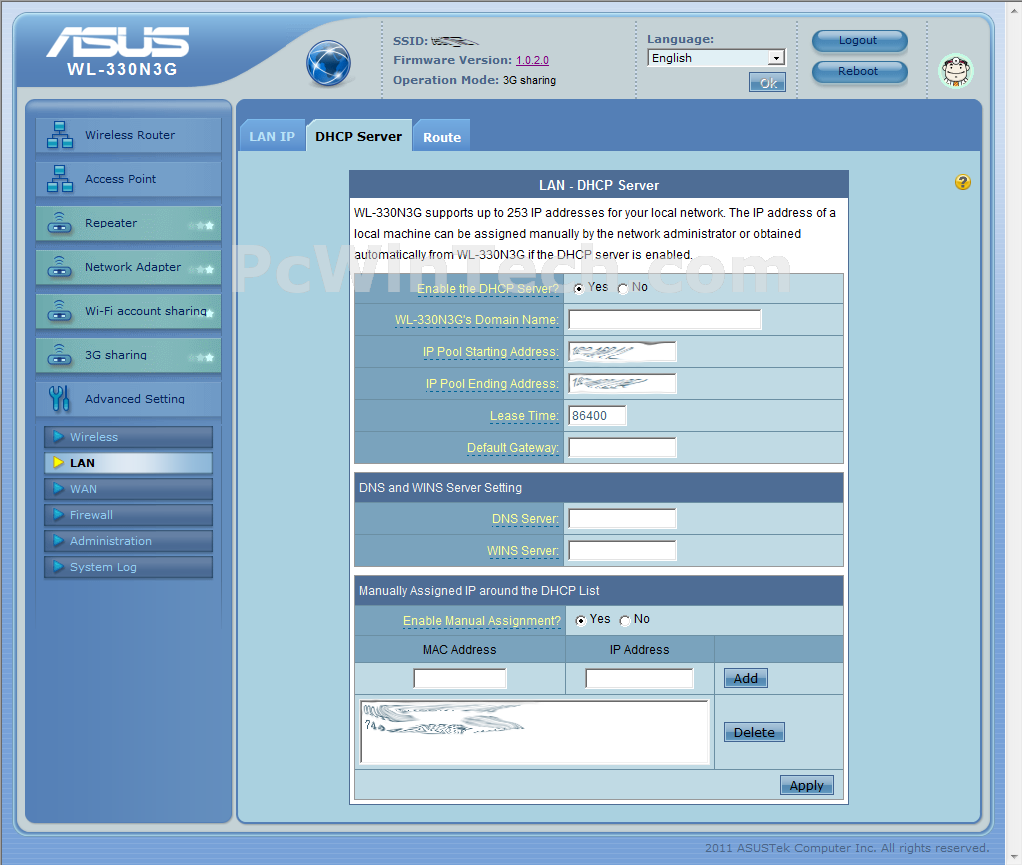Open the WAN settings menu
Screen dimensions: 1022x865
(128, 489)
